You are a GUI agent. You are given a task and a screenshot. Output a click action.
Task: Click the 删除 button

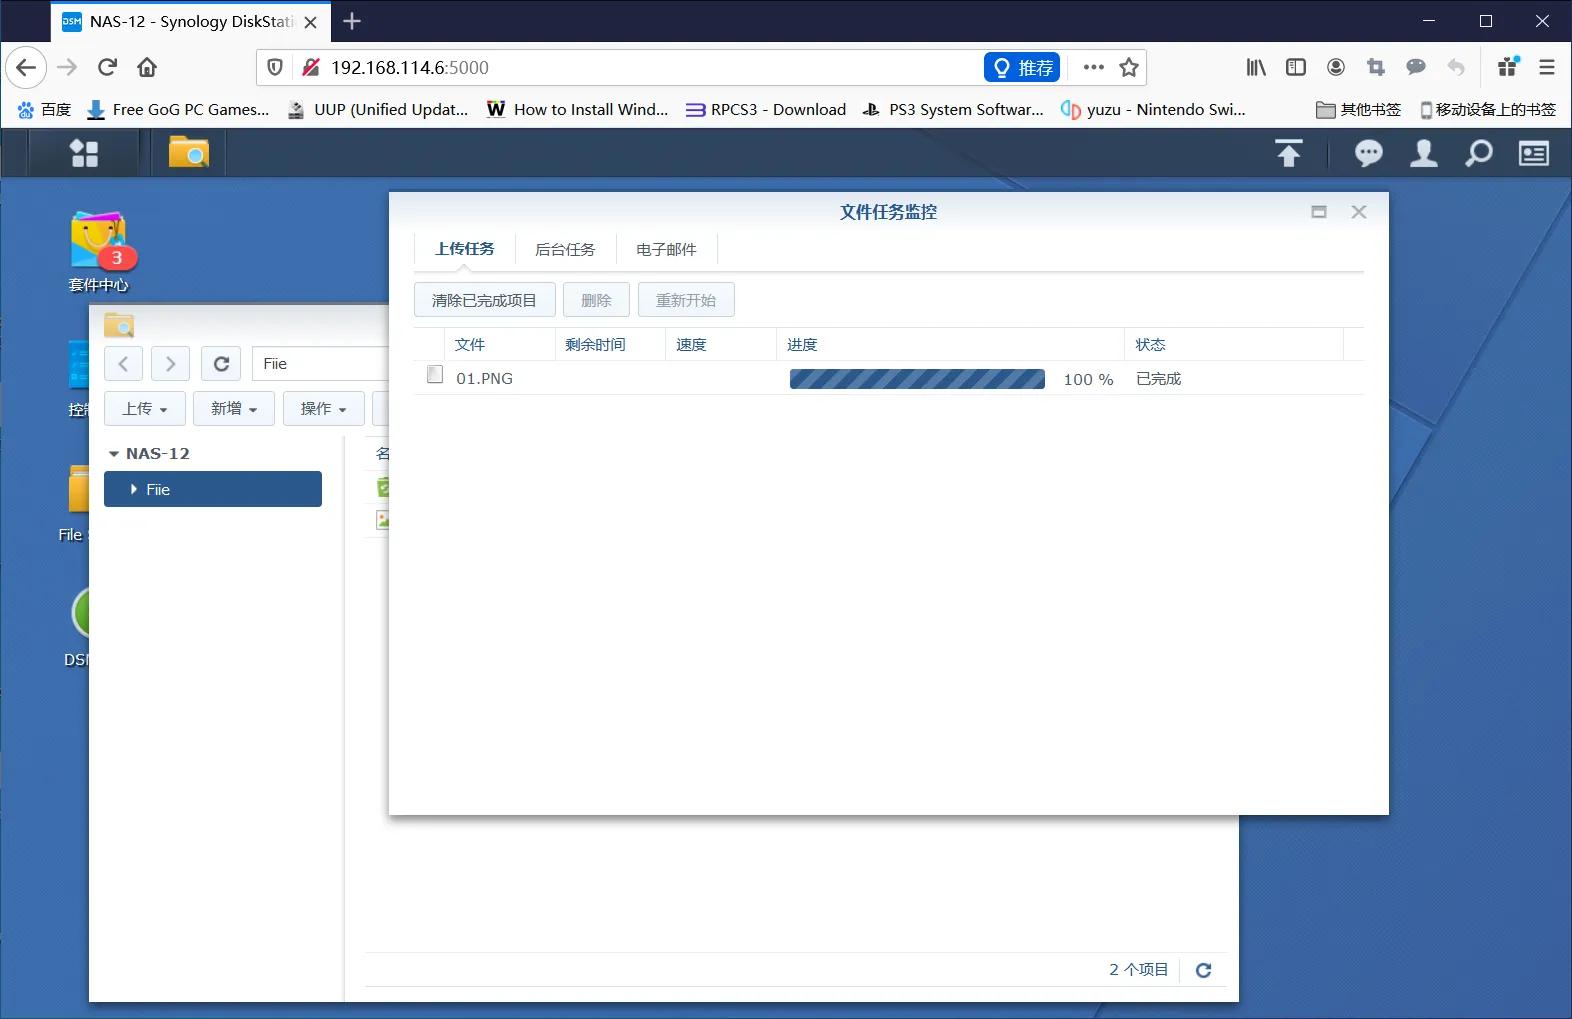(x=596, y=300)
